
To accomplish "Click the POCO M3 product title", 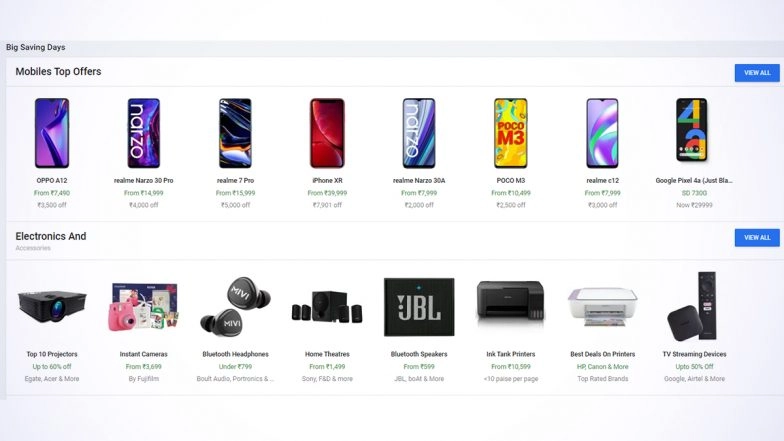I will pyautogui.click(x=510, y=180).
